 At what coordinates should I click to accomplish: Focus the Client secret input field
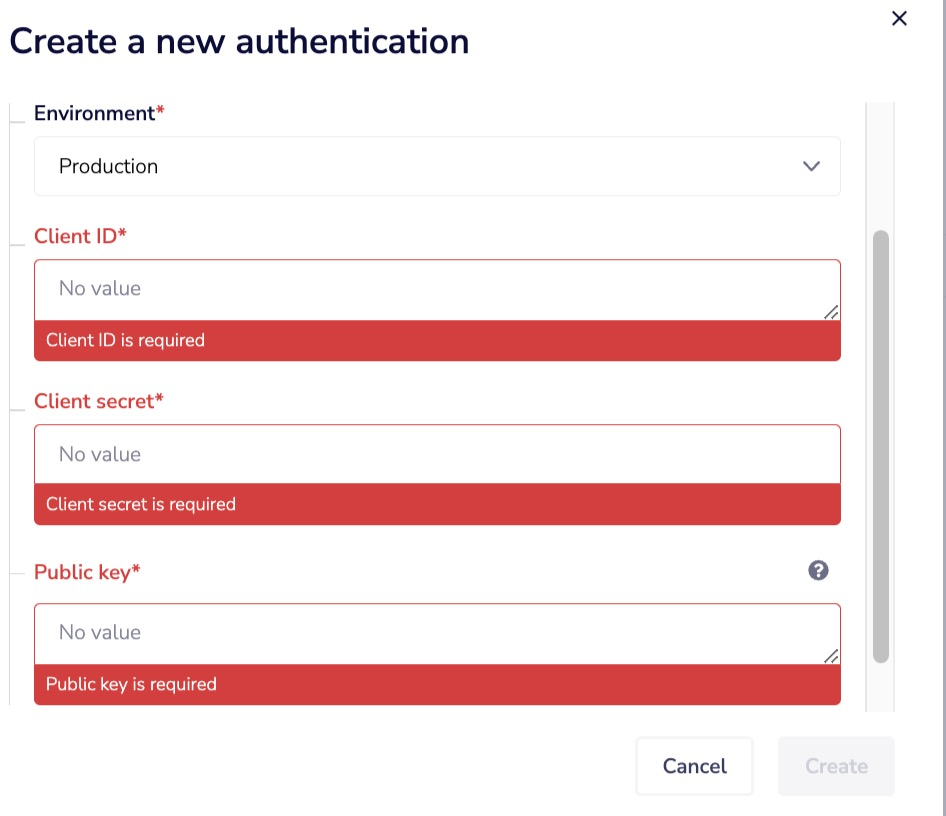click(x=437, y=455)
